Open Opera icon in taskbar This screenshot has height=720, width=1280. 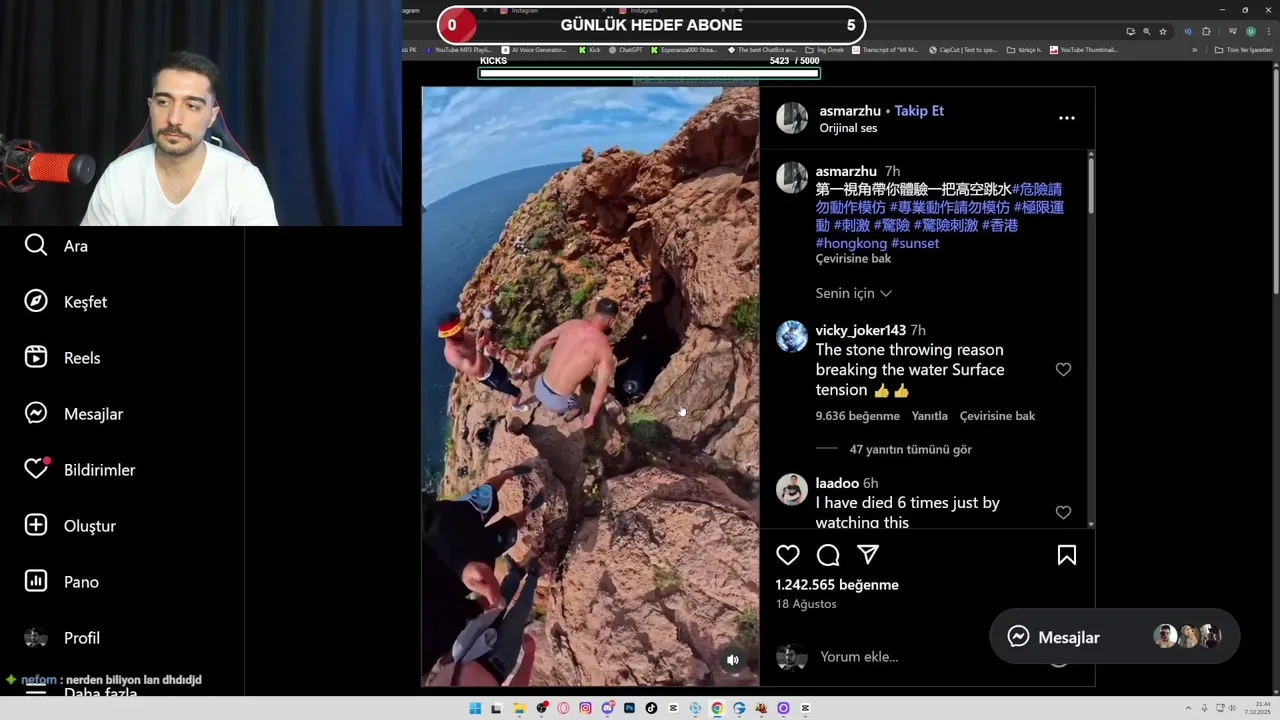pyautogui.click(x=563, y=708)
